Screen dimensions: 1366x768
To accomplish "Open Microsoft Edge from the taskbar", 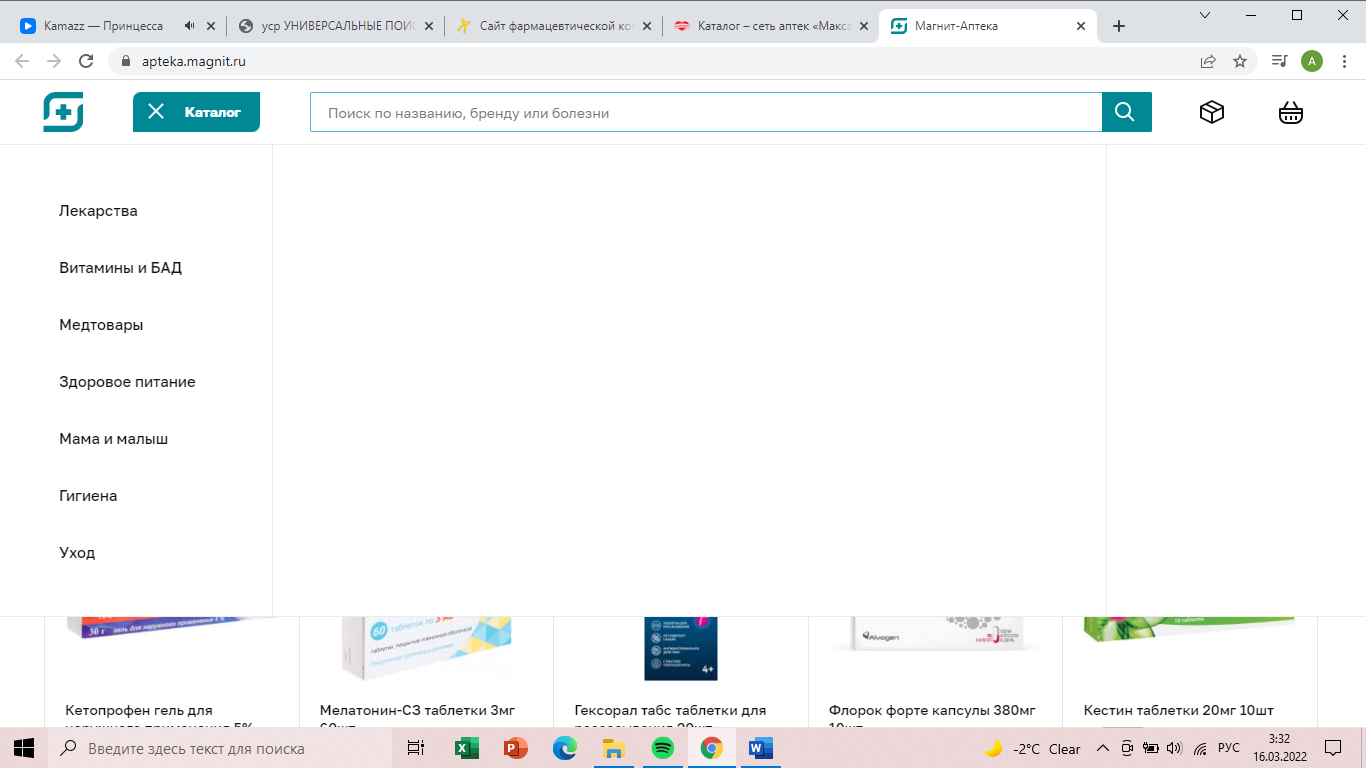I will click(564, 748).
